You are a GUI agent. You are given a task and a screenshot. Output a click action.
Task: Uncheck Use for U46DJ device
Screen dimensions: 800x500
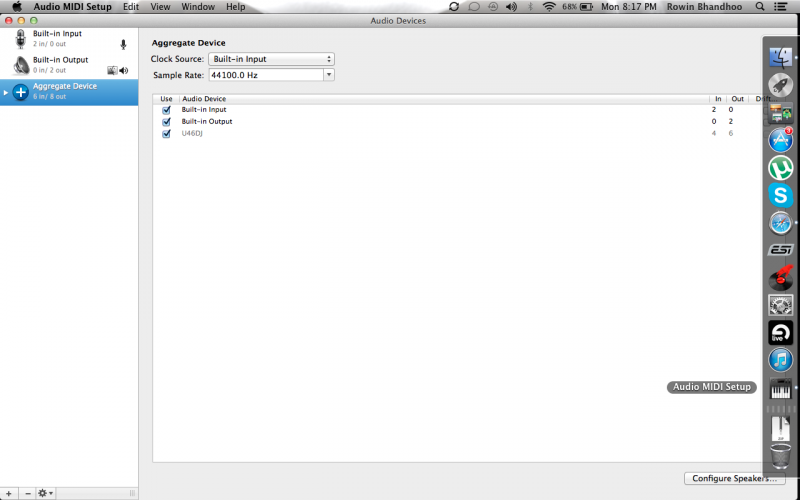166,134
